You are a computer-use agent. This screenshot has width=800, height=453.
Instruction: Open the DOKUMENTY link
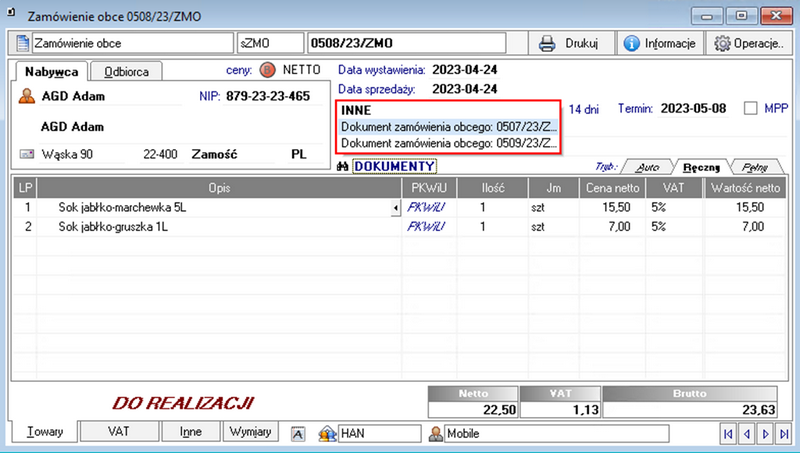[x=394, y=166]
